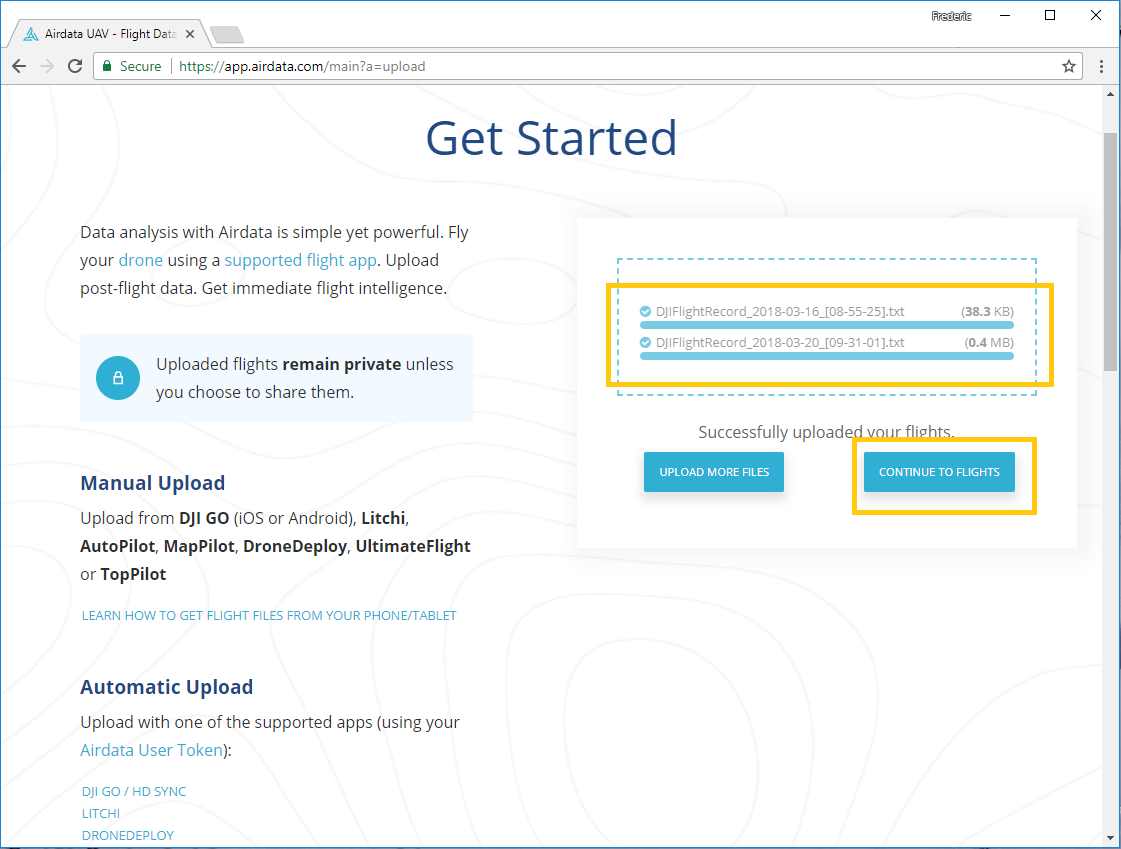Minimize the Chrome window
Screen dimensions: 1121x849
pos(1004,16)
